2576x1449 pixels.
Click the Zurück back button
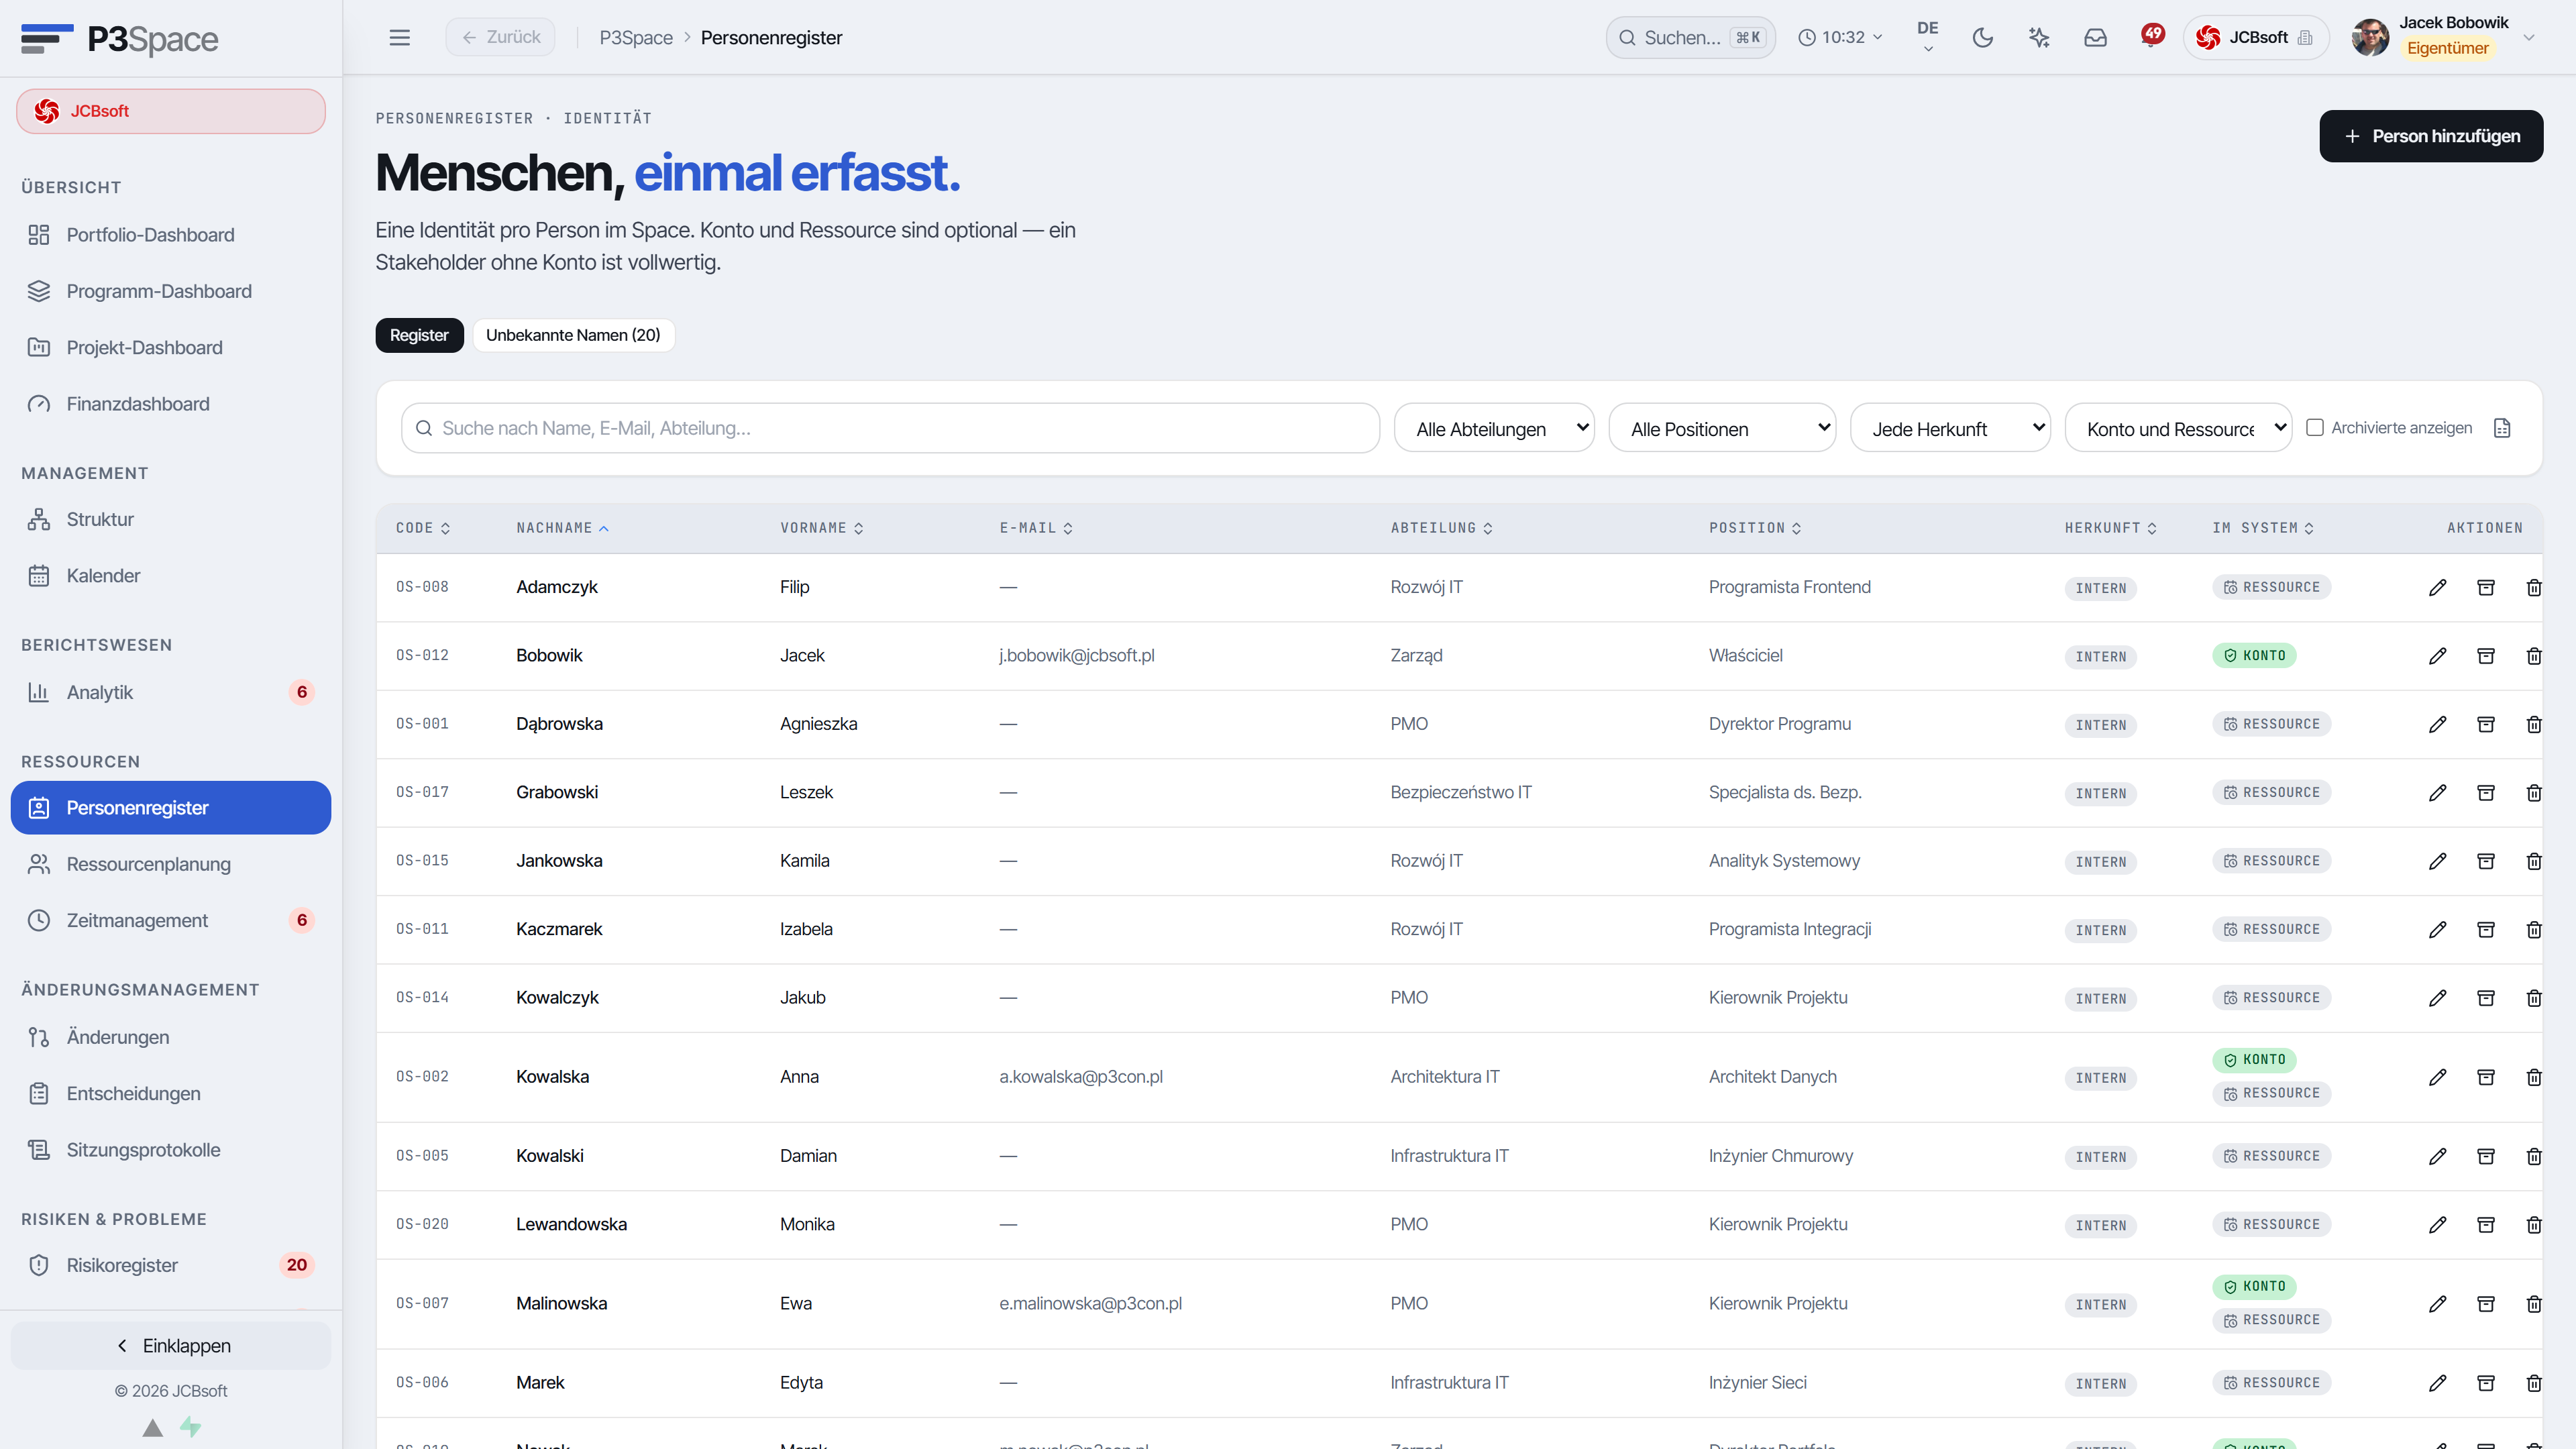[500, 37]
